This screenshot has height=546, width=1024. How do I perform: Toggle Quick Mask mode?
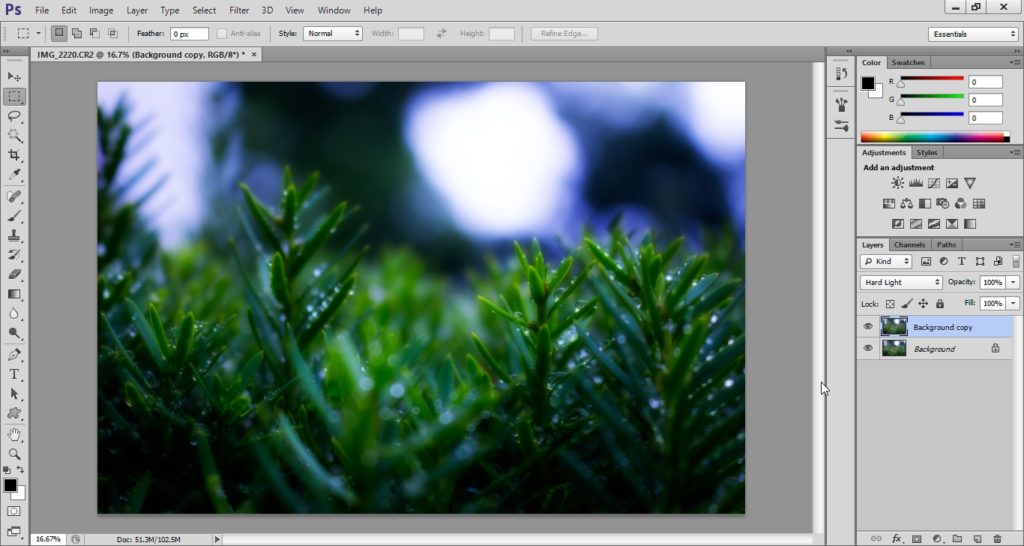coord(14,511)
